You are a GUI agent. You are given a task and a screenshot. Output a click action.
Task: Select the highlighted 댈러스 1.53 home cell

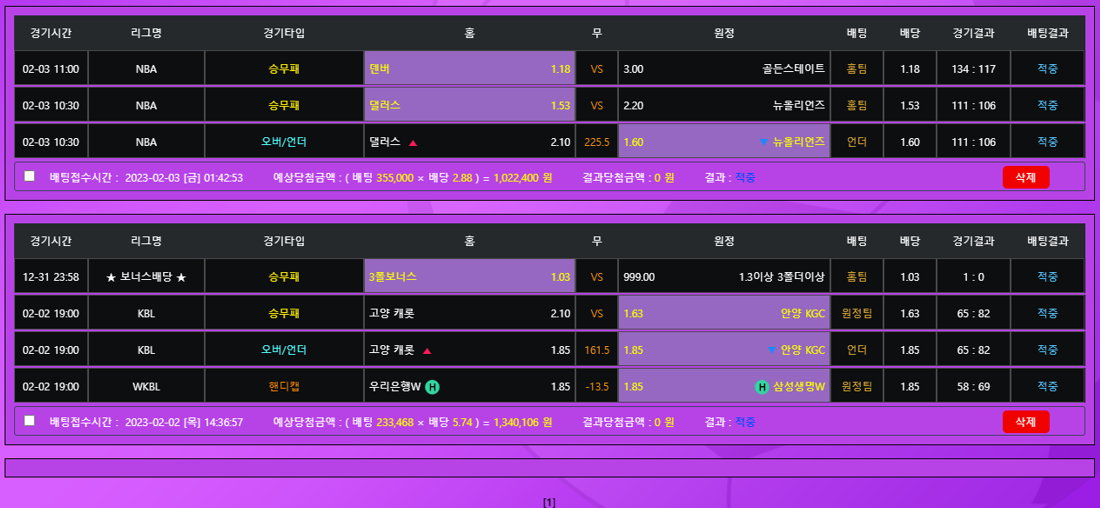(x=469, y=105)
